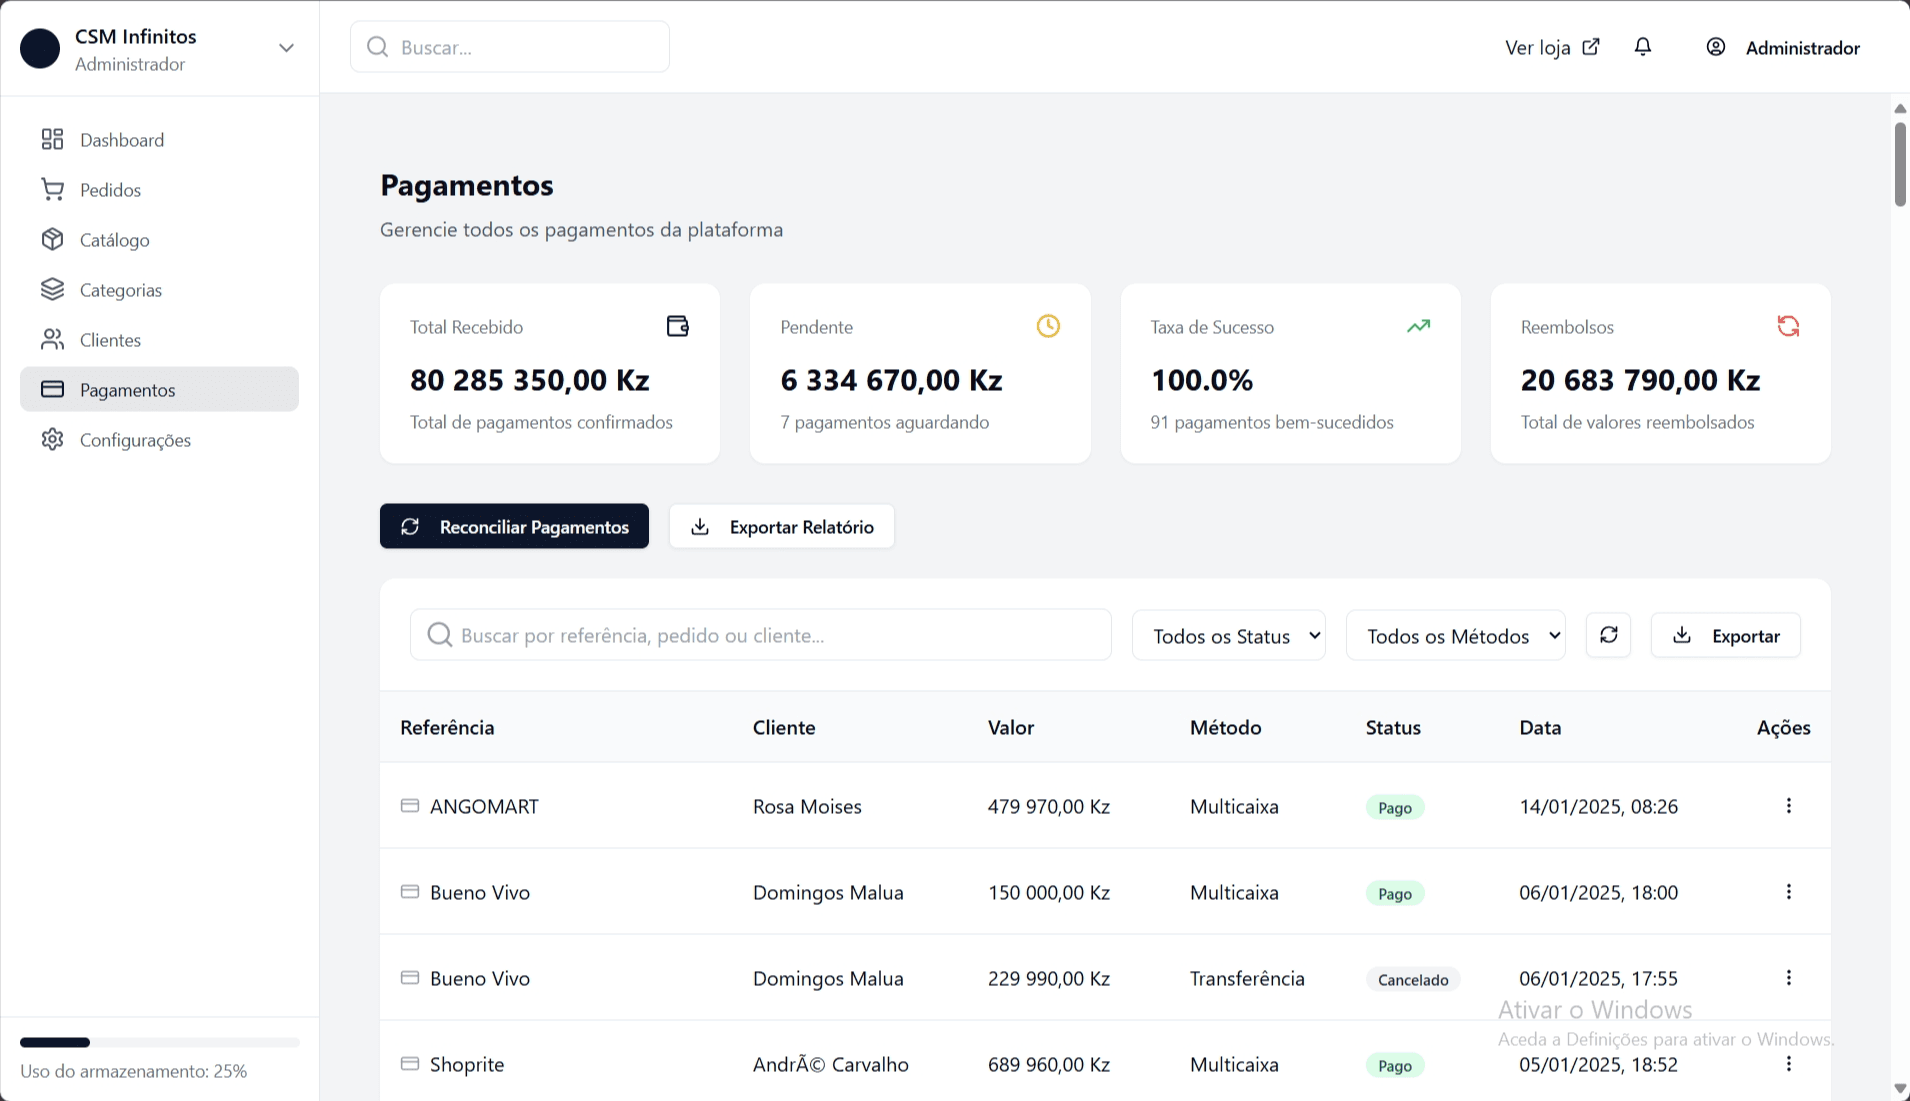Screen dimensions: 1910x1101
Task: Click the page vertical scrollbar thumb
Action: point(1900,165)
